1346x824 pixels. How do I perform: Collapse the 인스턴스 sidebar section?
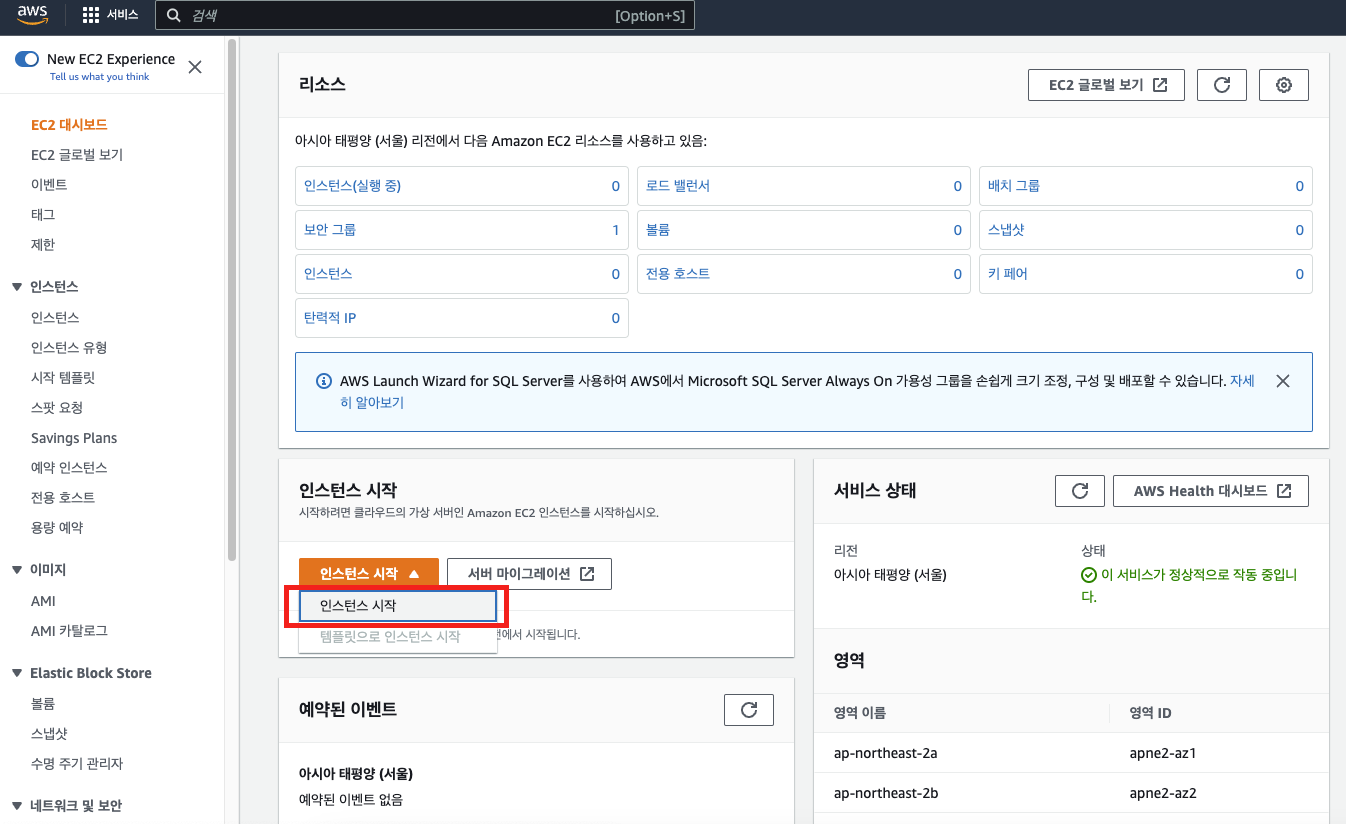click(17, 287)
